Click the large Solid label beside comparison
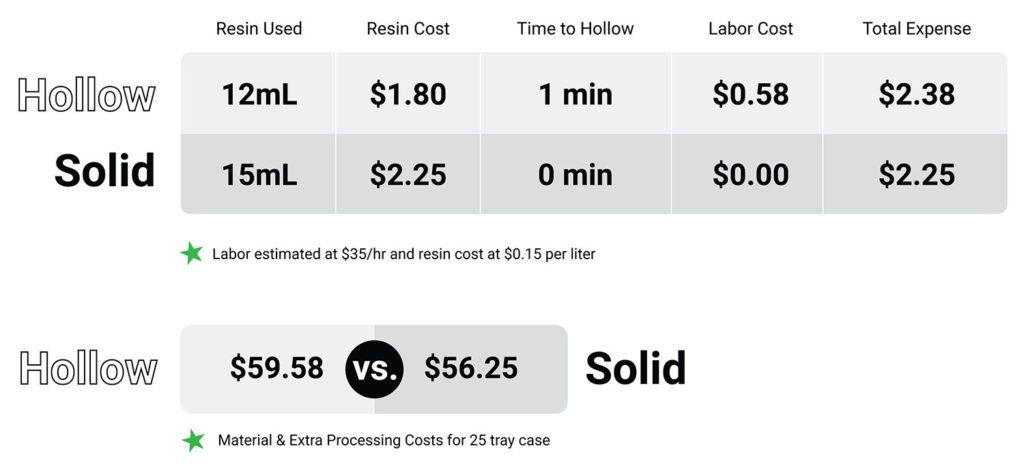Image resolution: width=1024 pixels, height=470 pixels. tap(635, 368)
